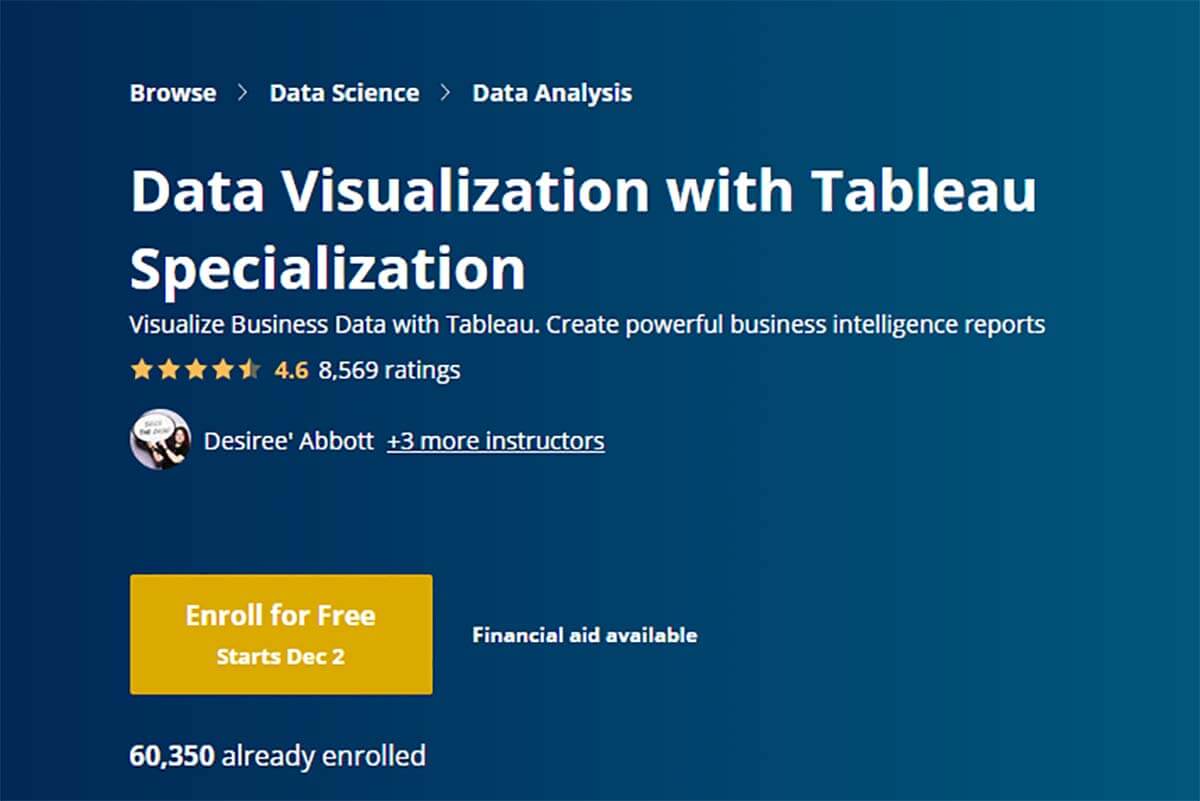Click the third rating star
The image size is (1200, 801).
196,370
